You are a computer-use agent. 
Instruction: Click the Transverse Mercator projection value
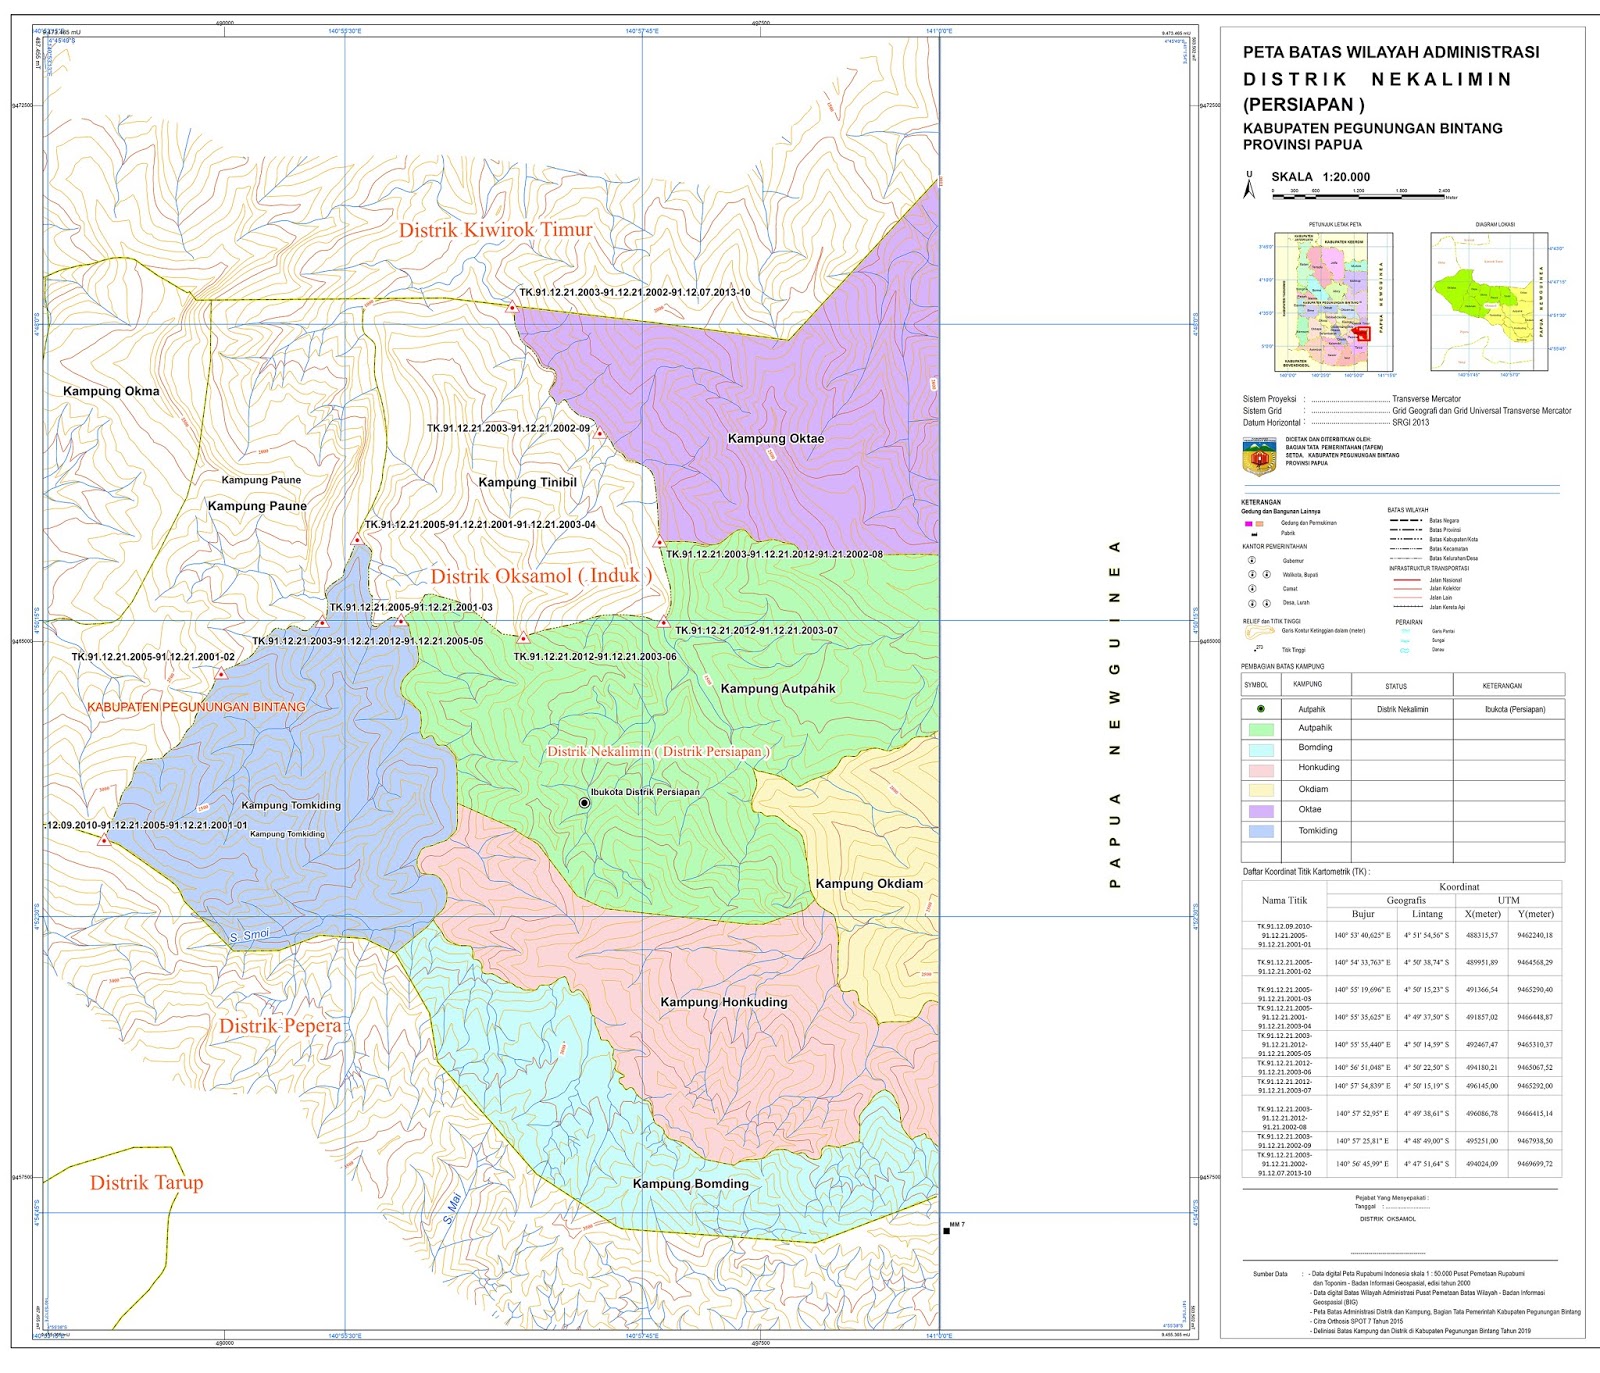1426,399
